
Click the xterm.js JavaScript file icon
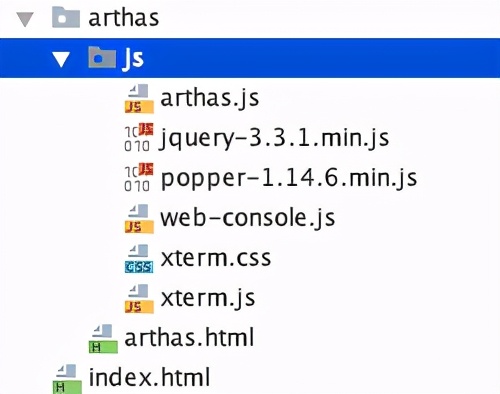coord(139,298)
